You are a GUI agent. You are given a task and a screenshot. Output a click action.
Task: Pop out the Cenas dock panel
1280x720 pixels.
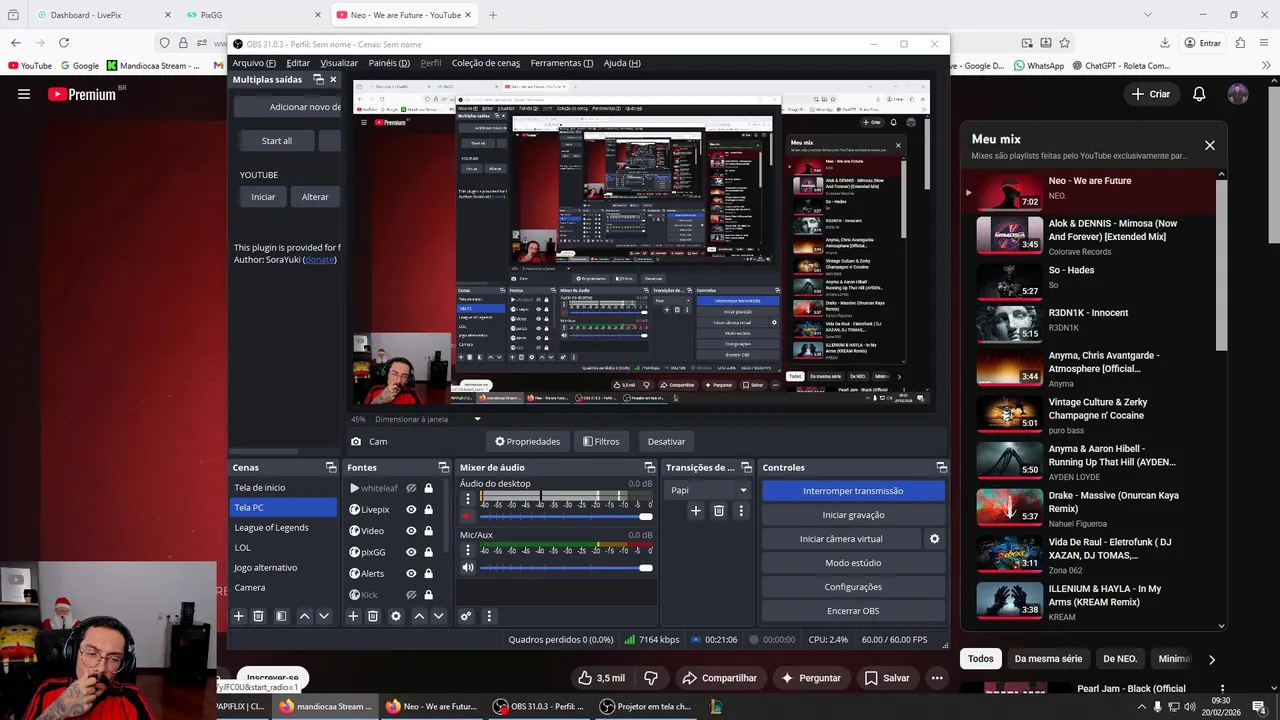tap(331, 467)
